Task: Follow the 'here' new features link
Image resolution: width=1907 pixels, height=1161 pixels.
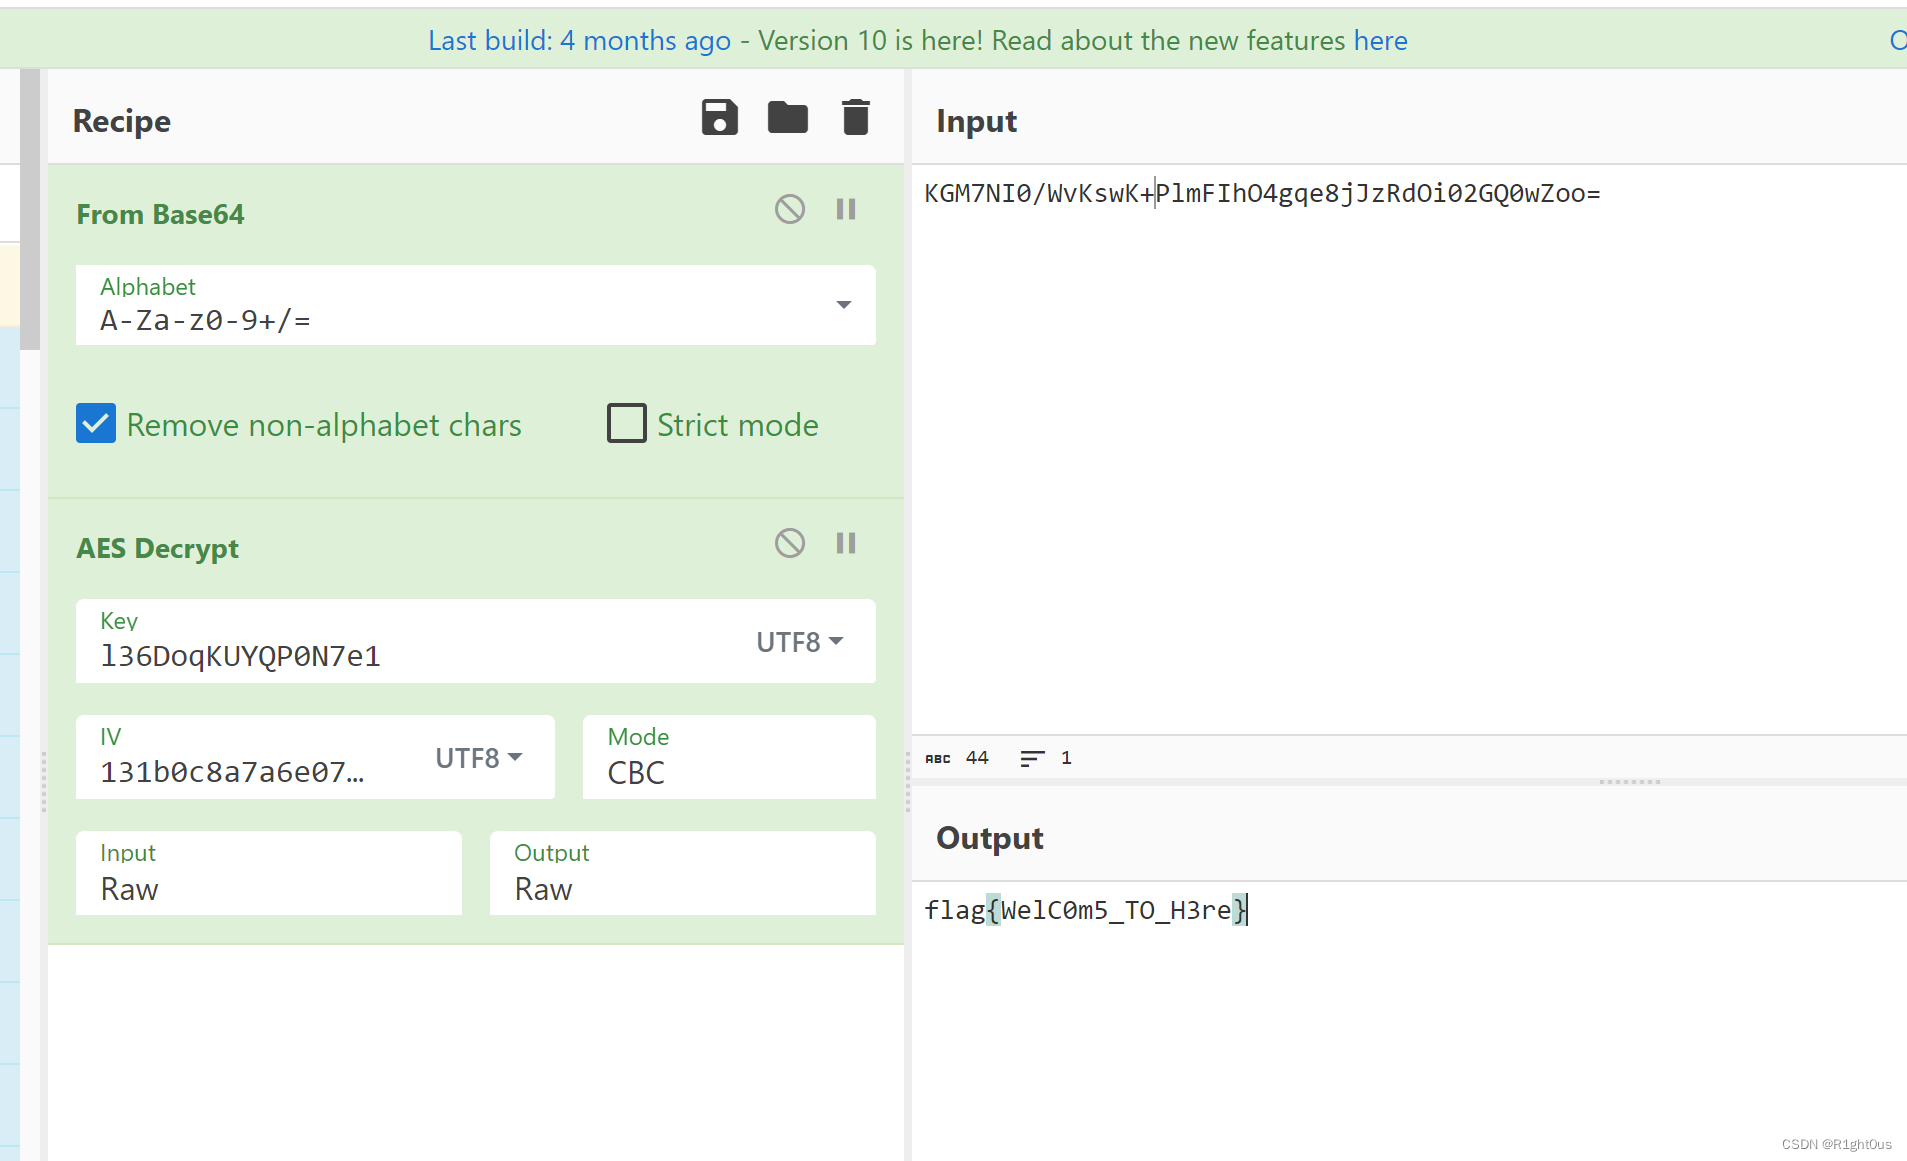Action: pyautogui.click(x=1380, y=40)
